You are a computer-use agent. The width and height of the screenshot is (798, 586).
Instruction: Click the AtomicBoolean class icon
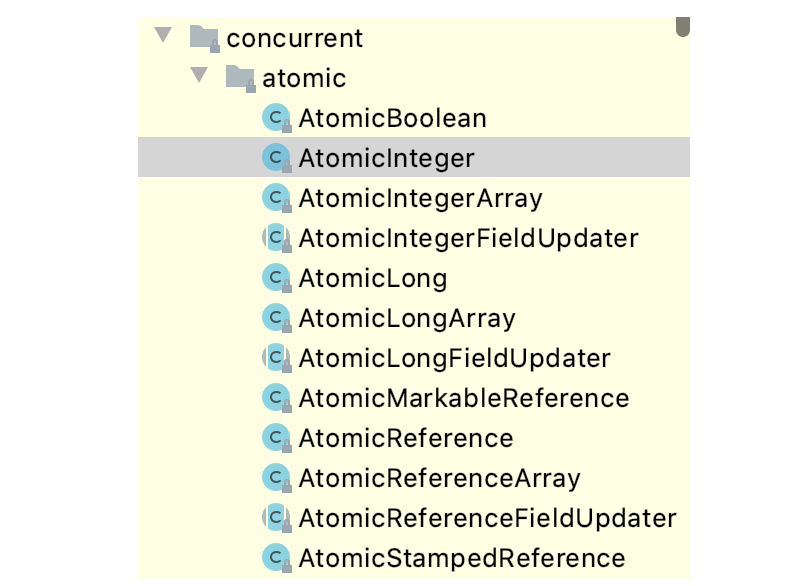point(275,118)
